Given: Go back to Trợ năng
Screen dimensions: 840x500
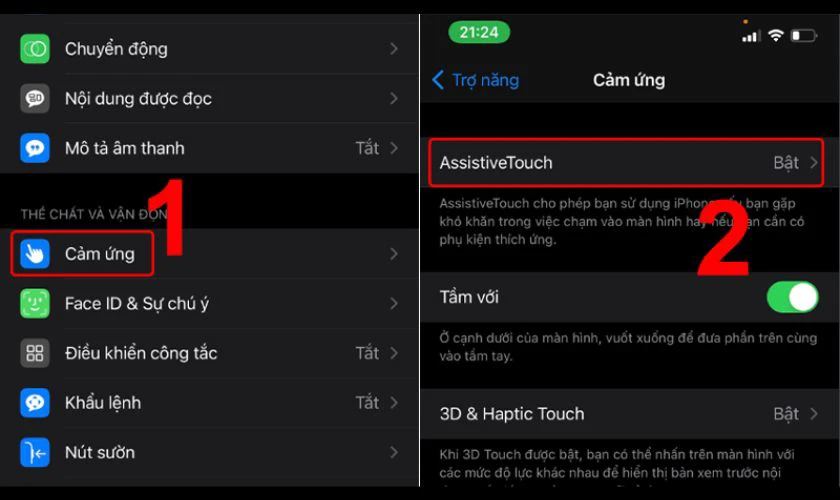Looking at the screenshot, I should [x=475, y=80].
